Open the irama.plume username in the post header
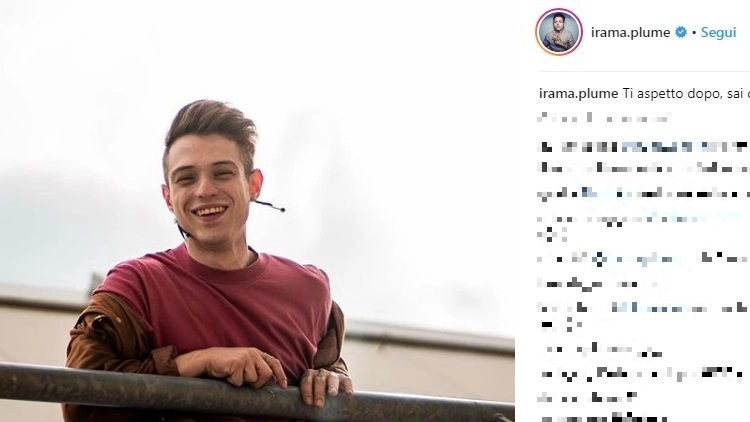The image size is (750, 422). tap(630, 33)
